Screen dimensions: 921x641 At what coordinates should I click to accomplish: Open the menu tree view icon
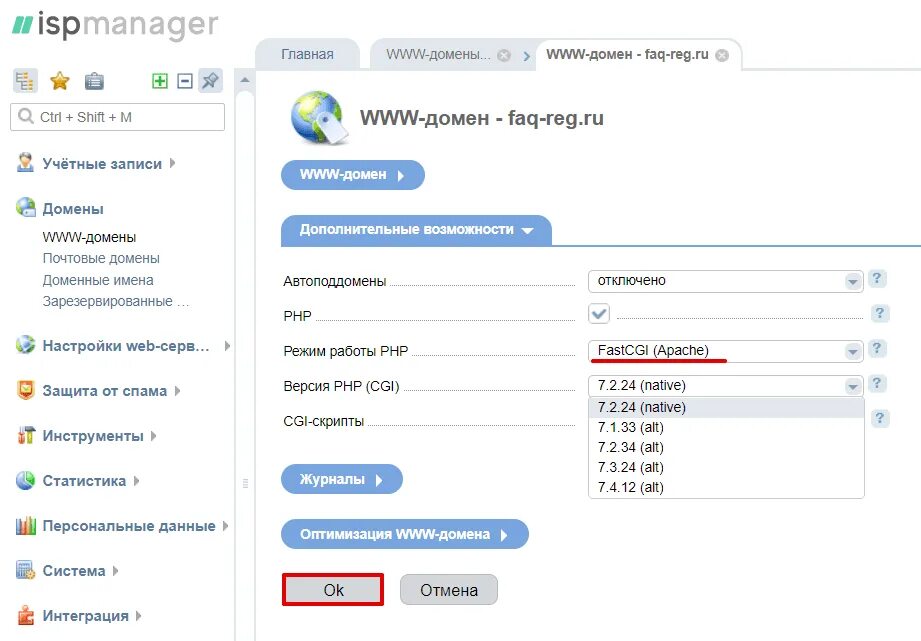point(25,81)
